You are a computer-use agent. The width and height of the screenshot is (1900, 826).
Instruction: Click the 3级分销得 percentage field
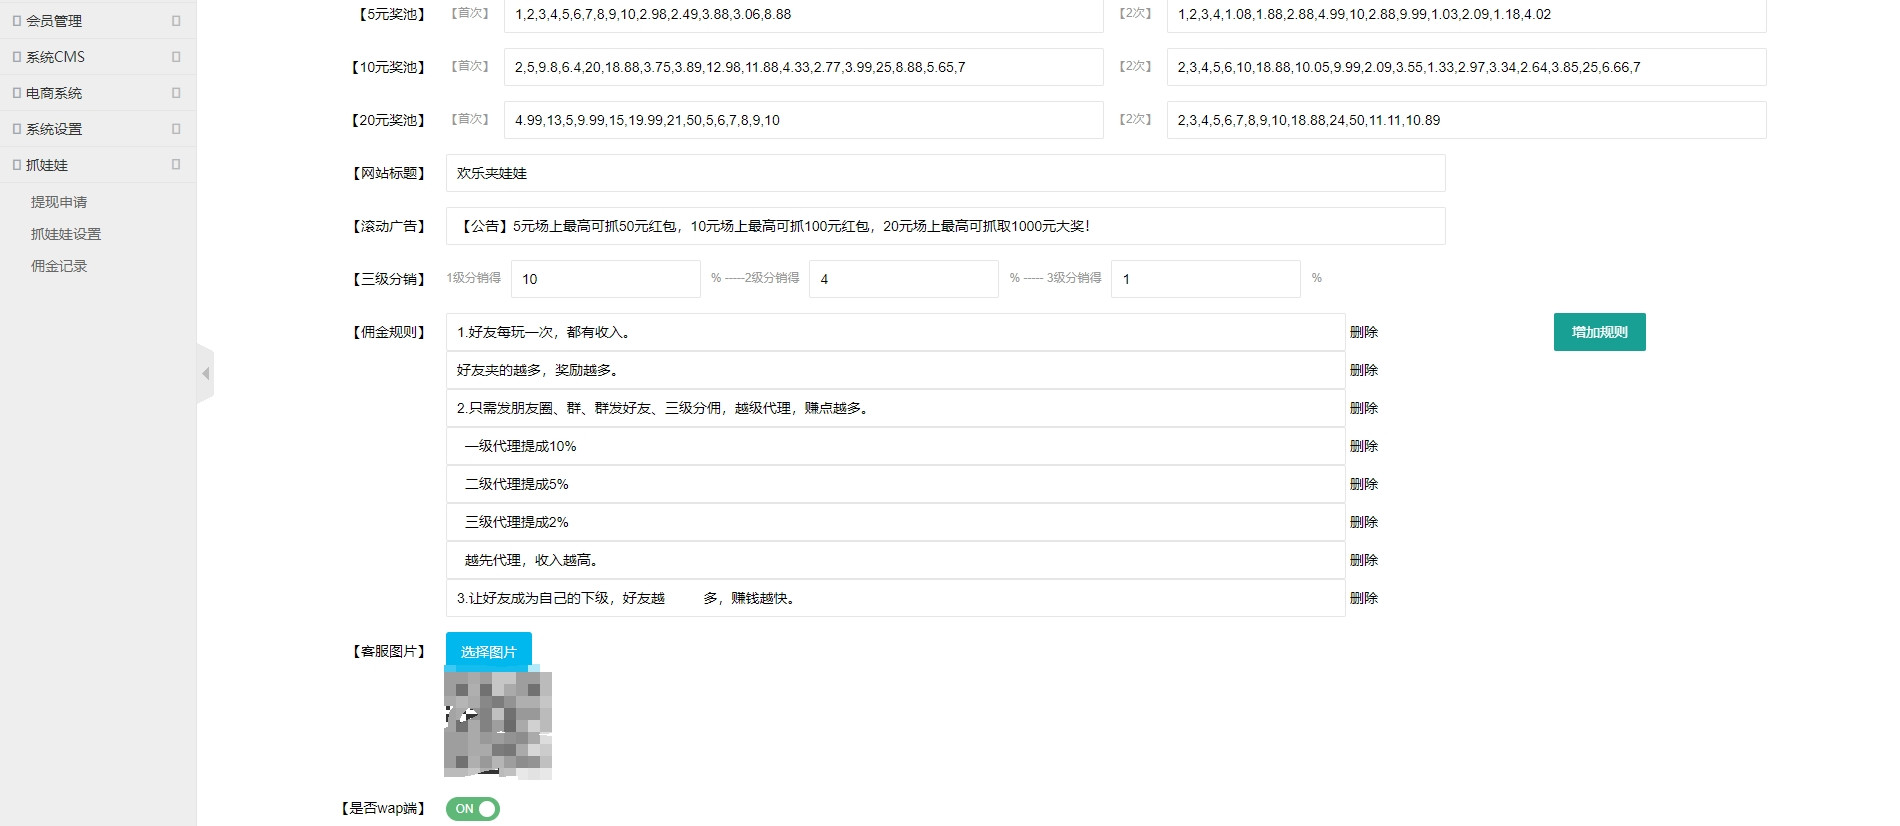click(x=1205, y=279)
